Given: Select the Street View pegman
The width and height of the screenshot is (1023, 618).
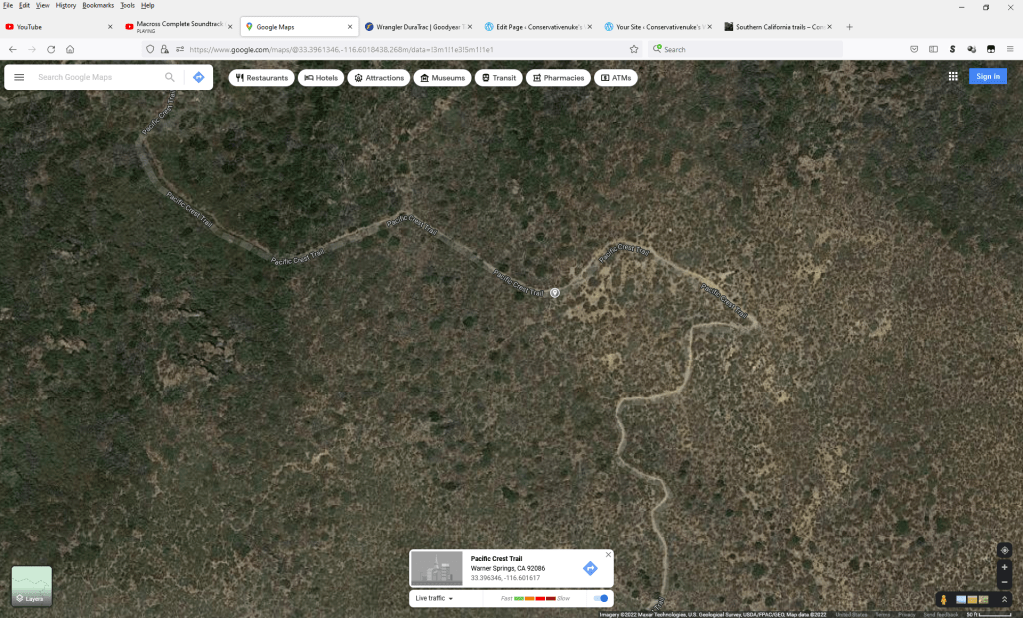Looking at the screenshot, I should point(943,599).
